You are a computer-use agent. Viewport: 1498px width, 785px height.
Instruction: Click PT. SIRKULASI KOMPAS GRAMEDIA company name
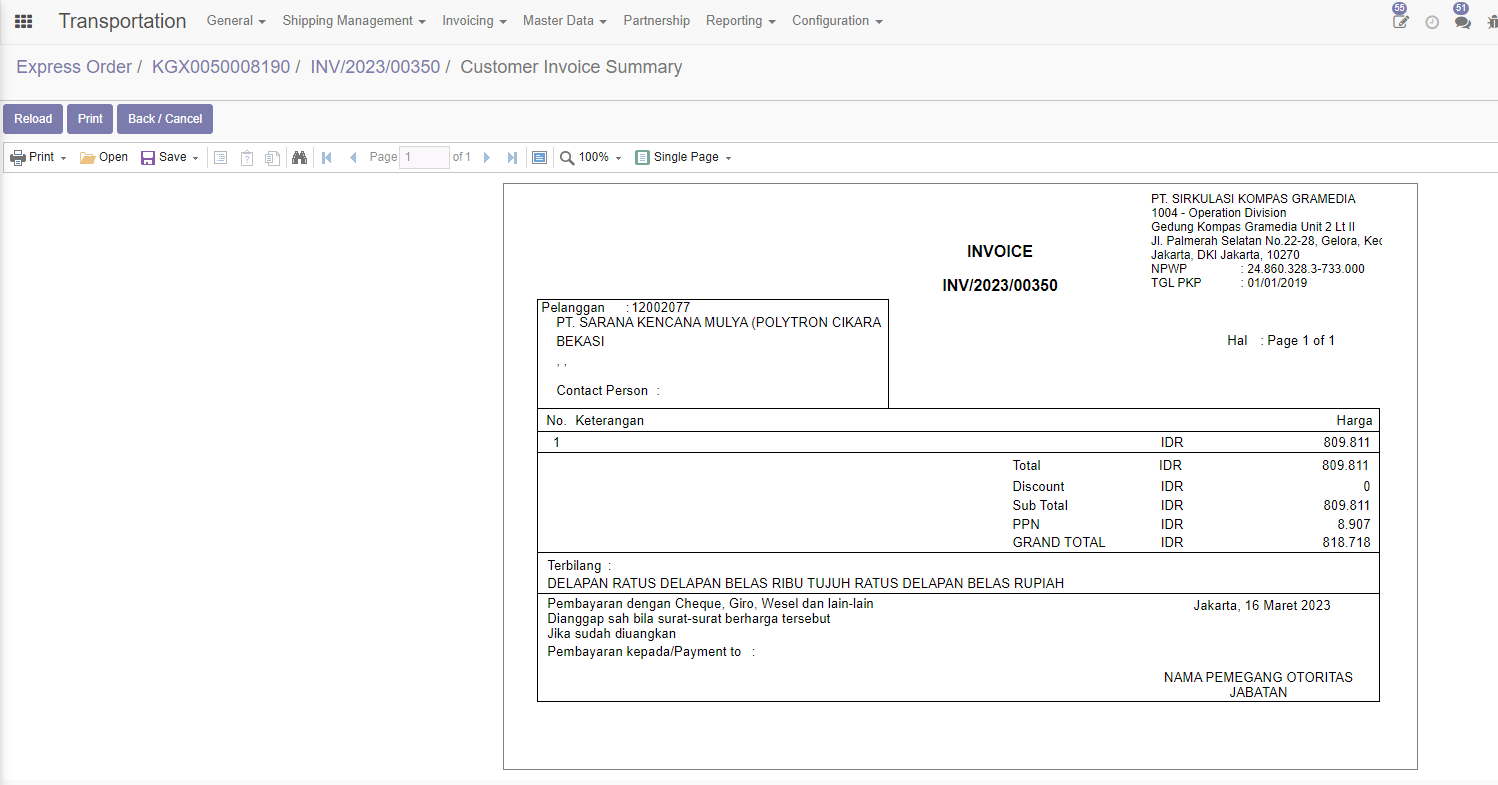1253,199
